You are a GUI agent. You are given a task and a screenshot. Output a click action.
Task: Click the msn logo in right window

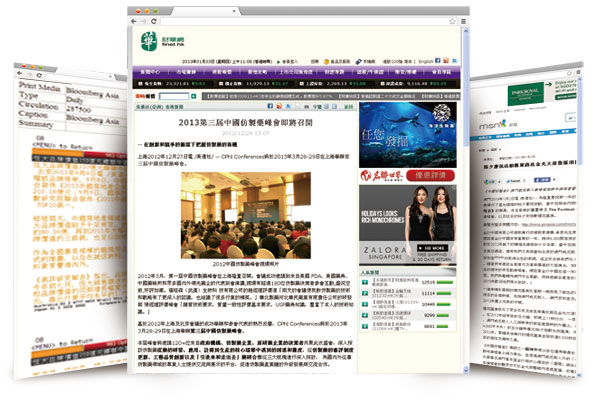point(492,125)
